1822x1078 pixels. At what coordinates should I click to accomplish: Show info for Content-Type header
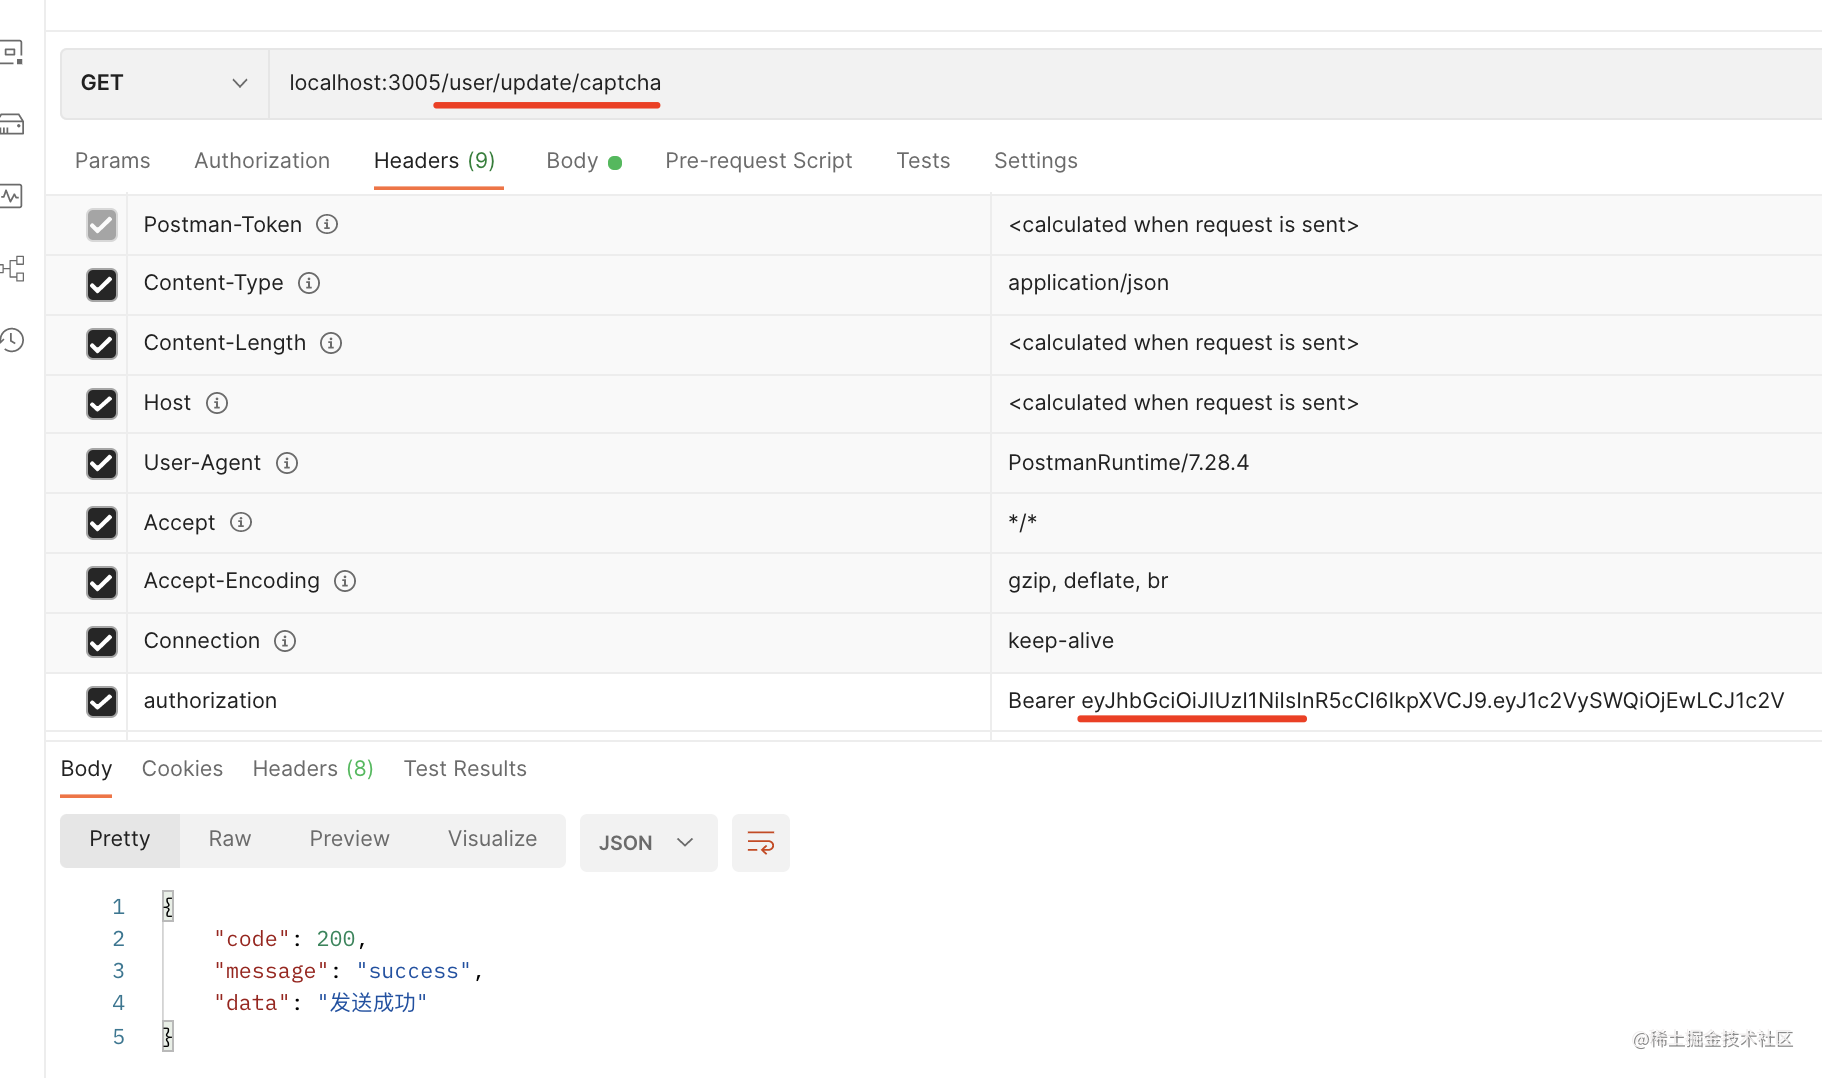[309, 283]
